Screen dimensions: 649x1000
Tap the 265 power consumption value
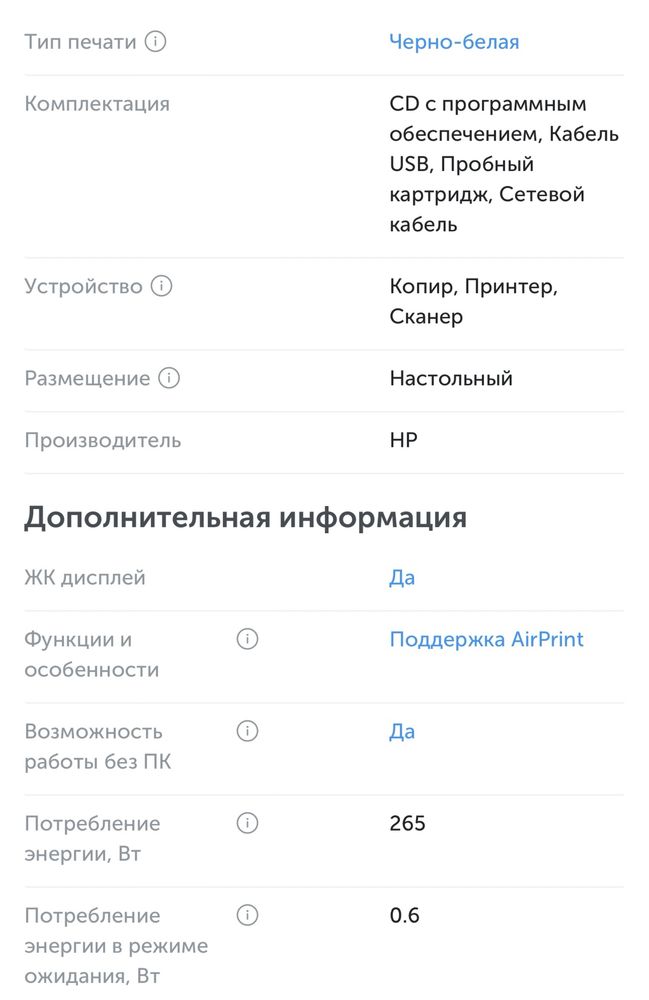click(407, 823)
